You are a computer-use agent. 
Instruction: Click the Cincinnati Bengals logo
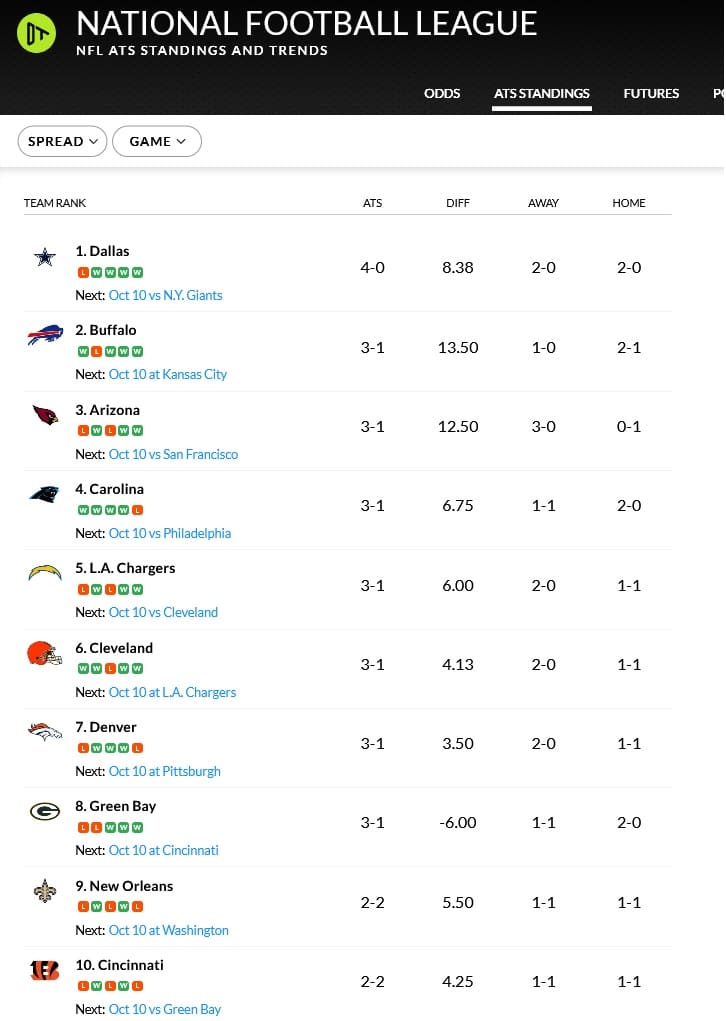click(x=45, y=970)
